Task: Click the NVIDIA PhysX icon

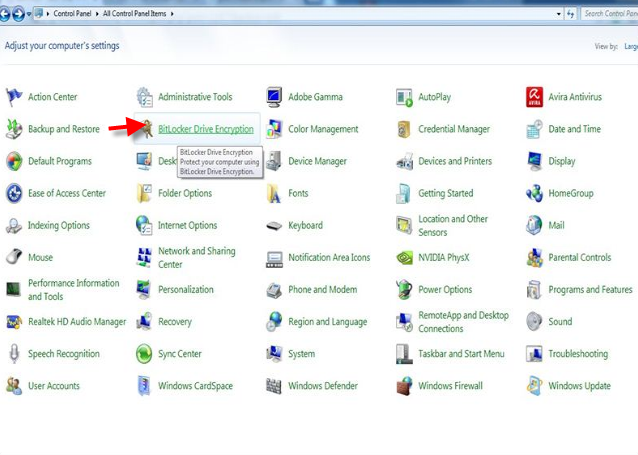Action: click(x=404, y=258)
